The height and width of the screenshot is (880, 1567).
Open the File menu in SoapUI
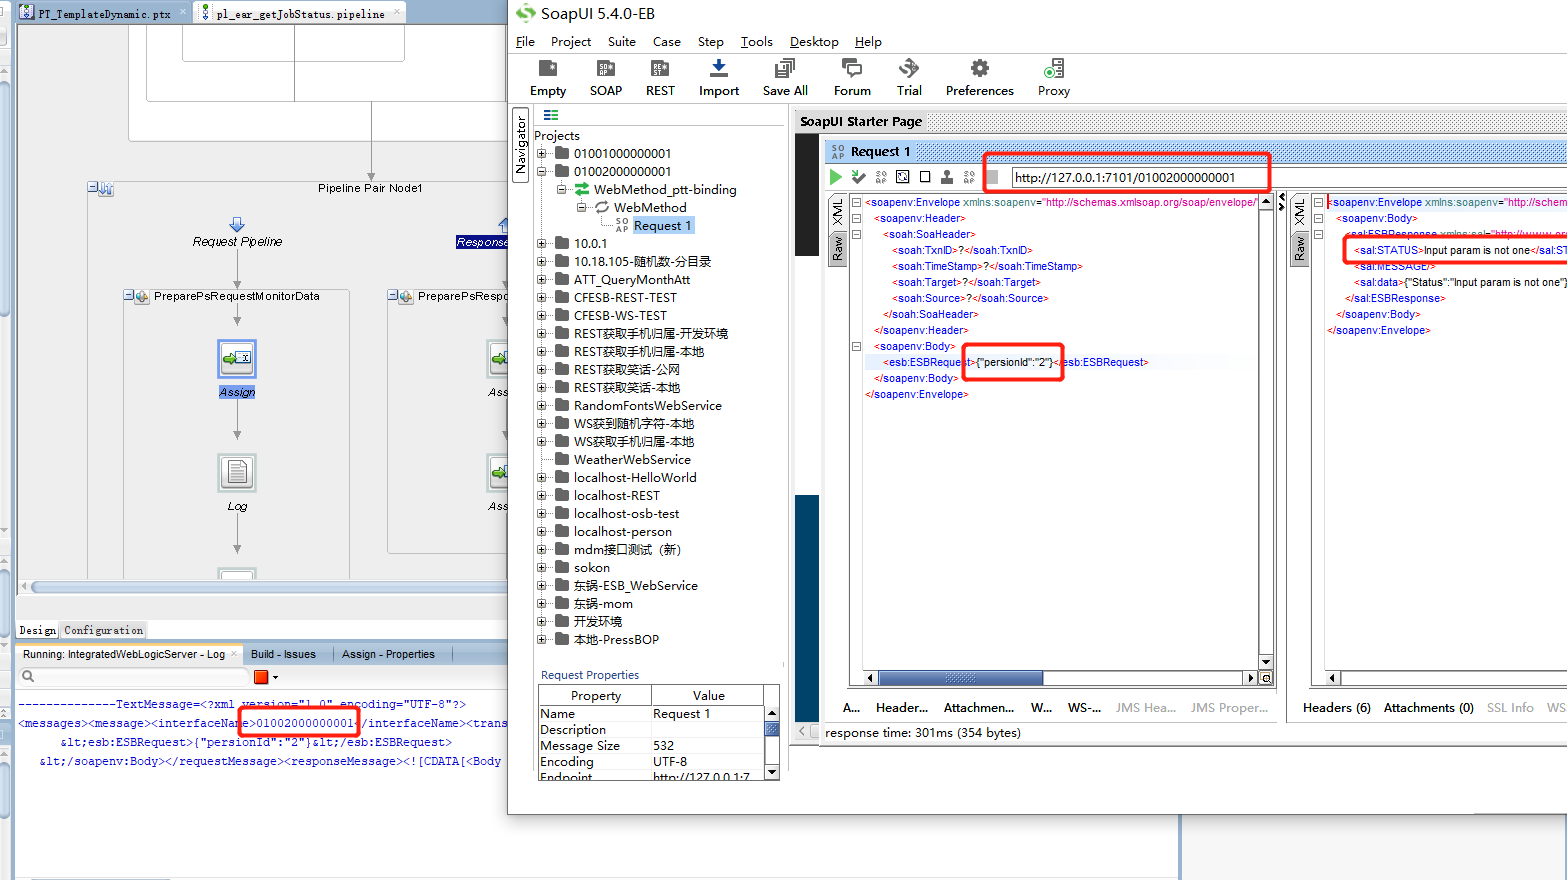tap(525, 41)
